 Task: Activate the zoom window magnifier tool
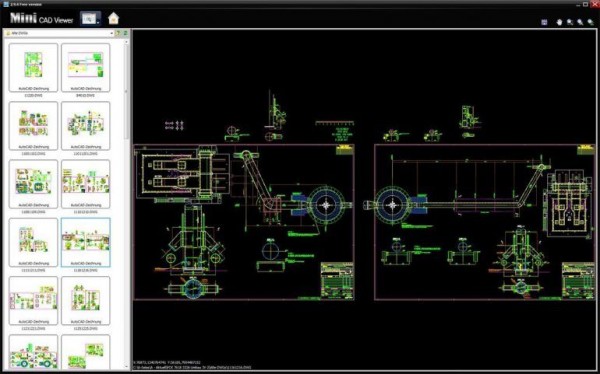coord(570,22)
